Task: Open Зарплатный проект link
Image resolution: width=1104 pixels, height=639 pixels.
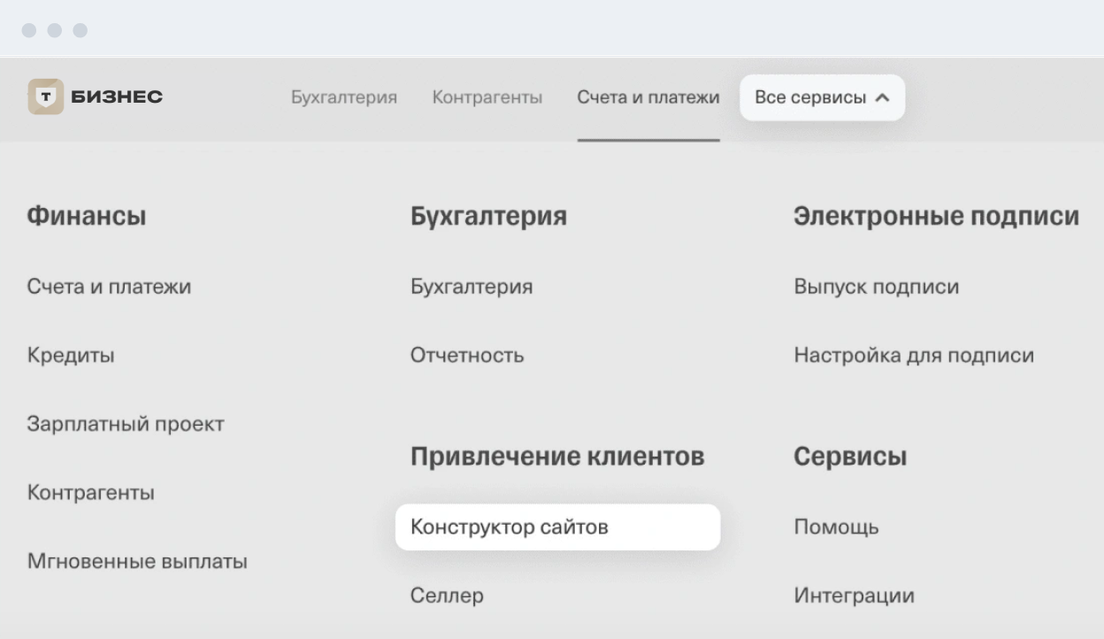Action: point(125,424)
